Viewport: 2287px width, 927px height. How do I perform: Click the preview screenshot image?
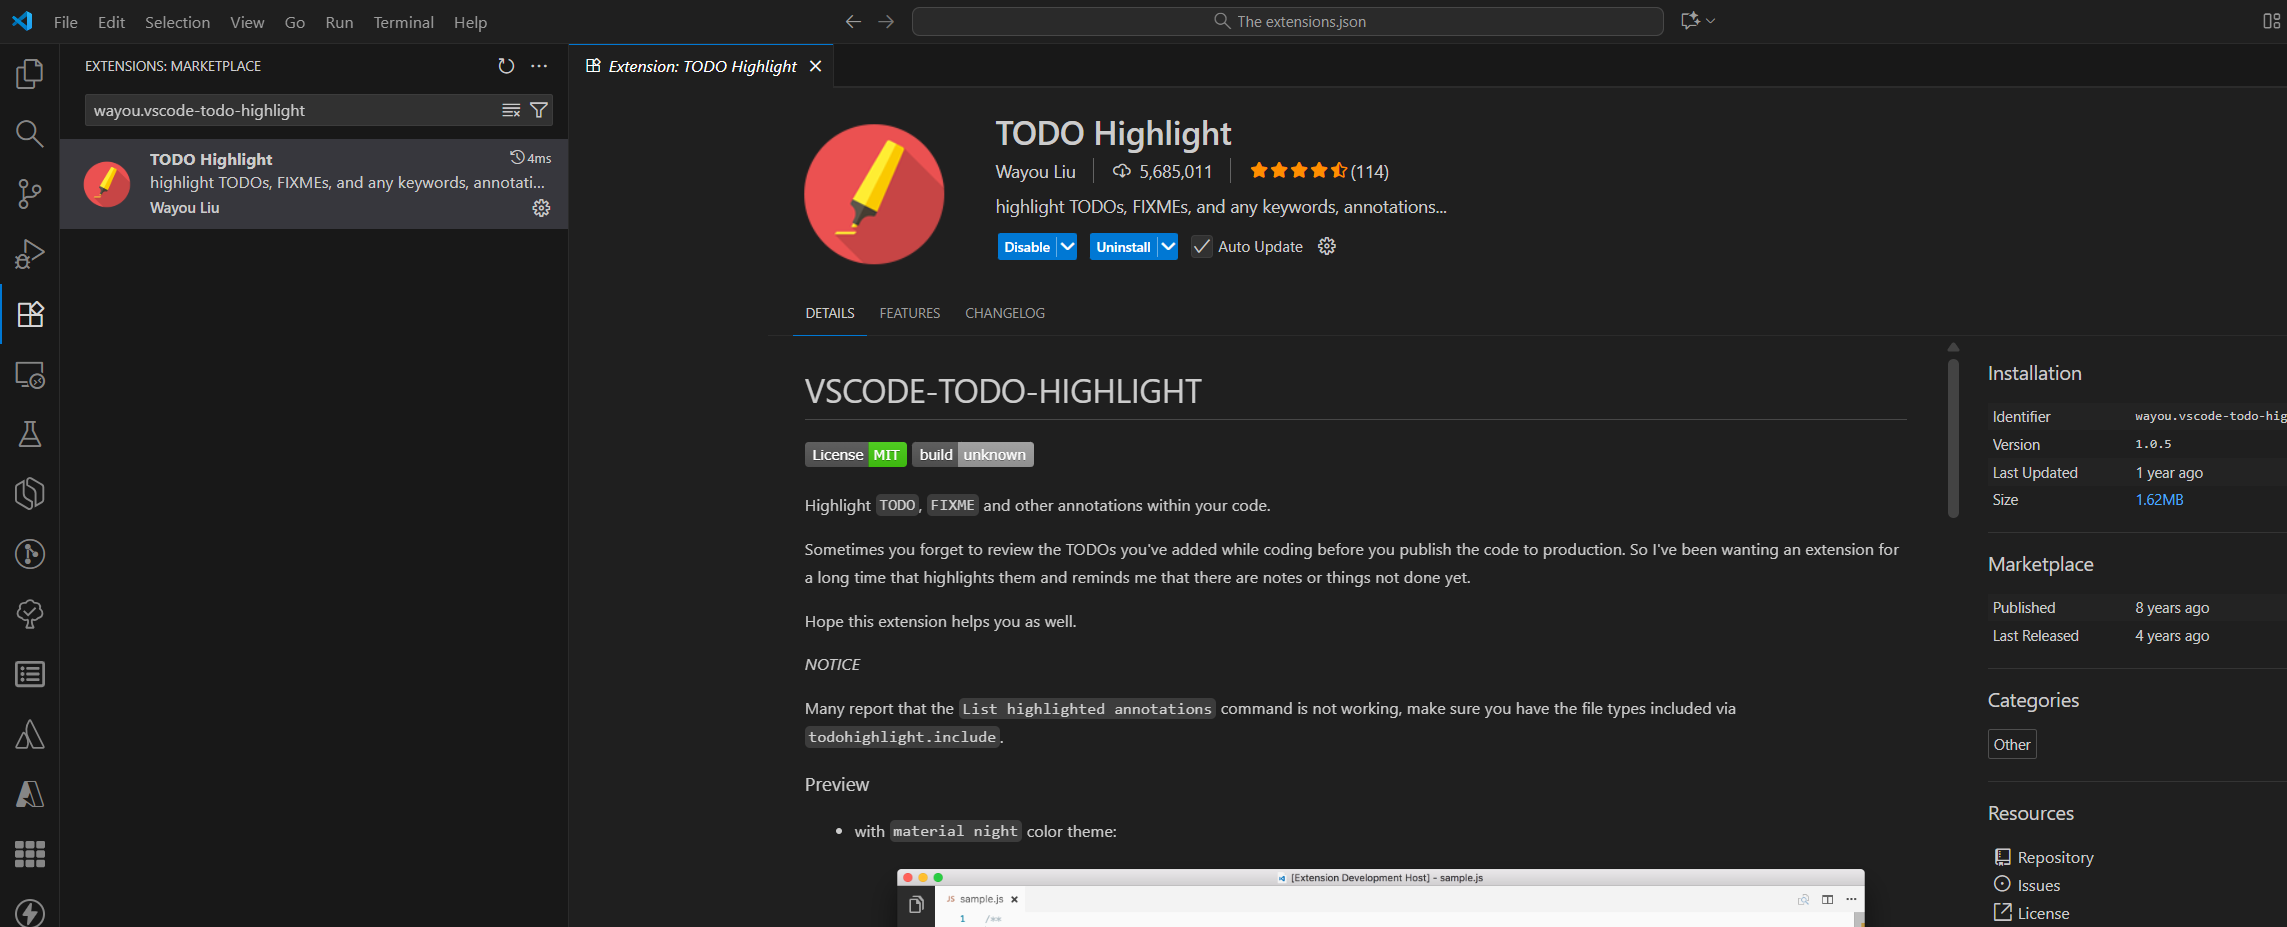(1380, 898)
